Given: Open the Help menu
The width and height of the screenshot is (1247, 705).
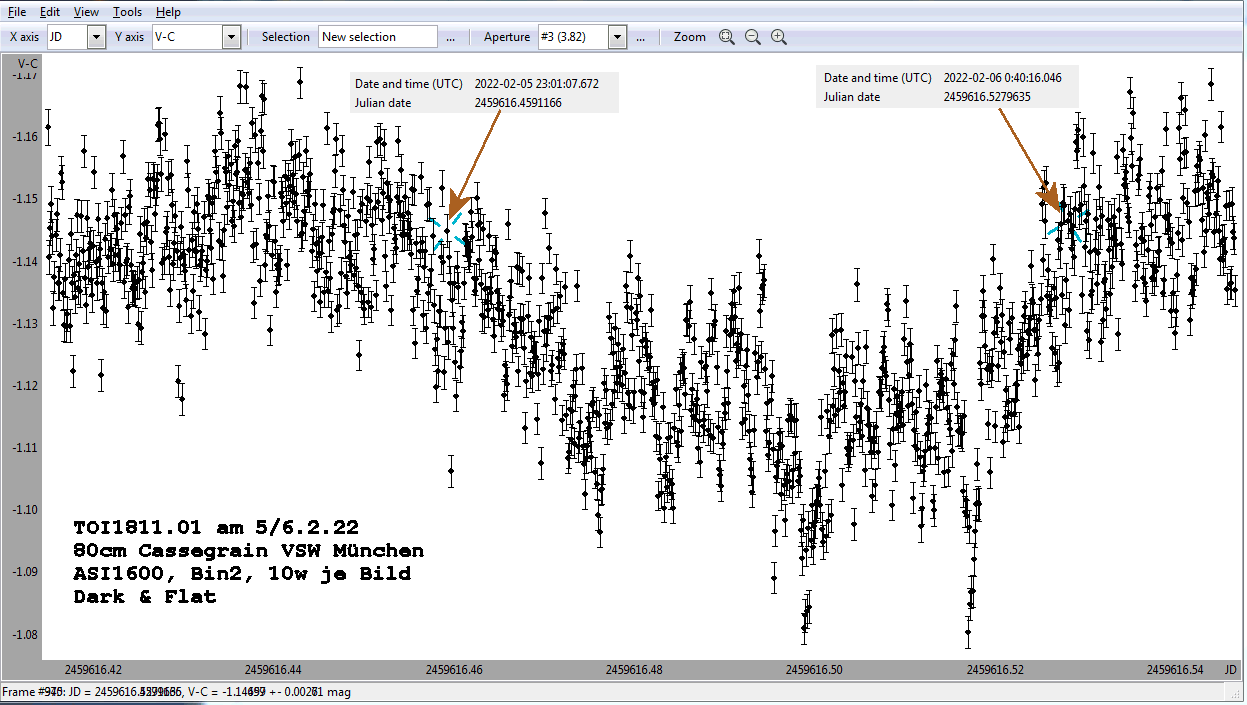Looking at the screenshot, I should [x=169, y=12].
